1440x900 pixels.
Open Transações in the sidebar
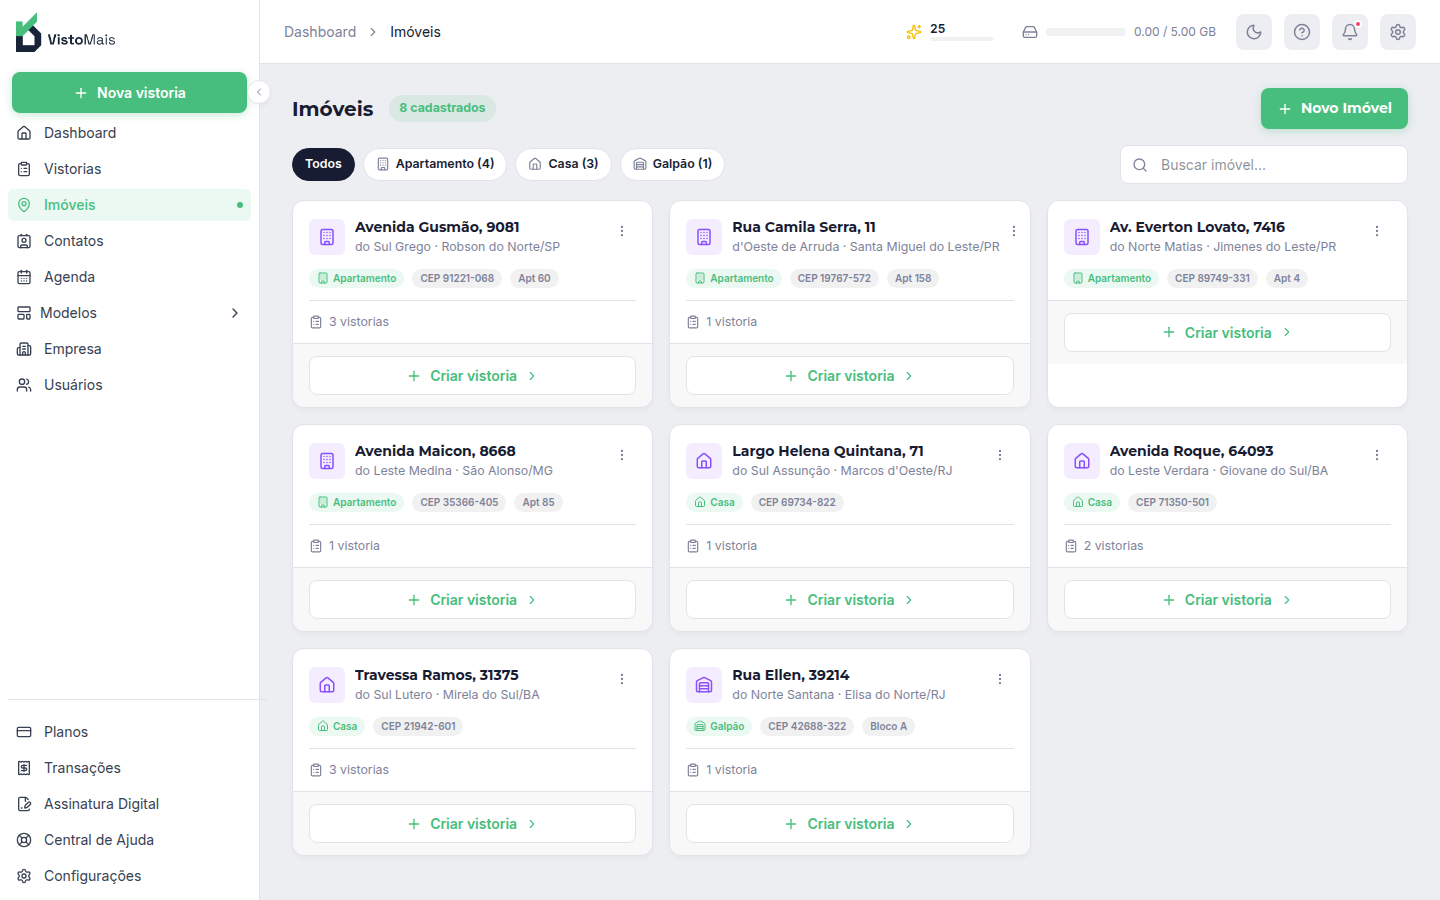129,768
